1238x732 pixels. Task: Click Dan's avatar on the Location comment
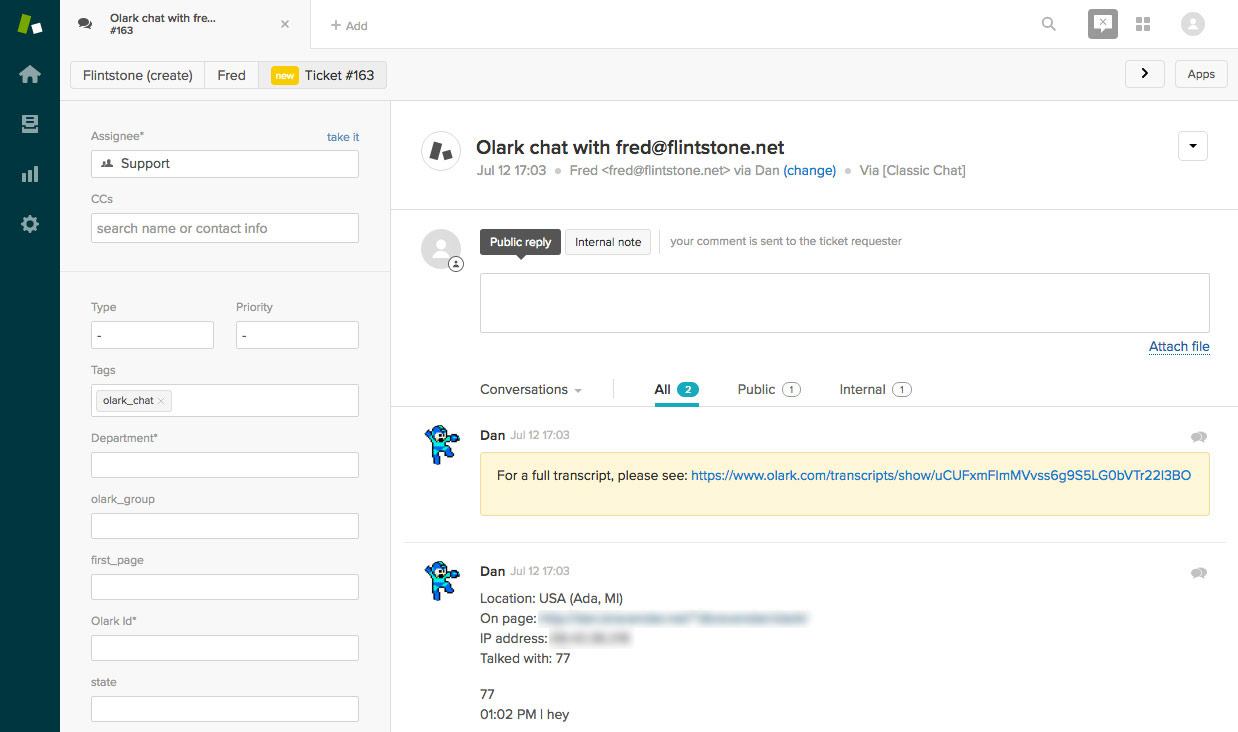[441, 580]
